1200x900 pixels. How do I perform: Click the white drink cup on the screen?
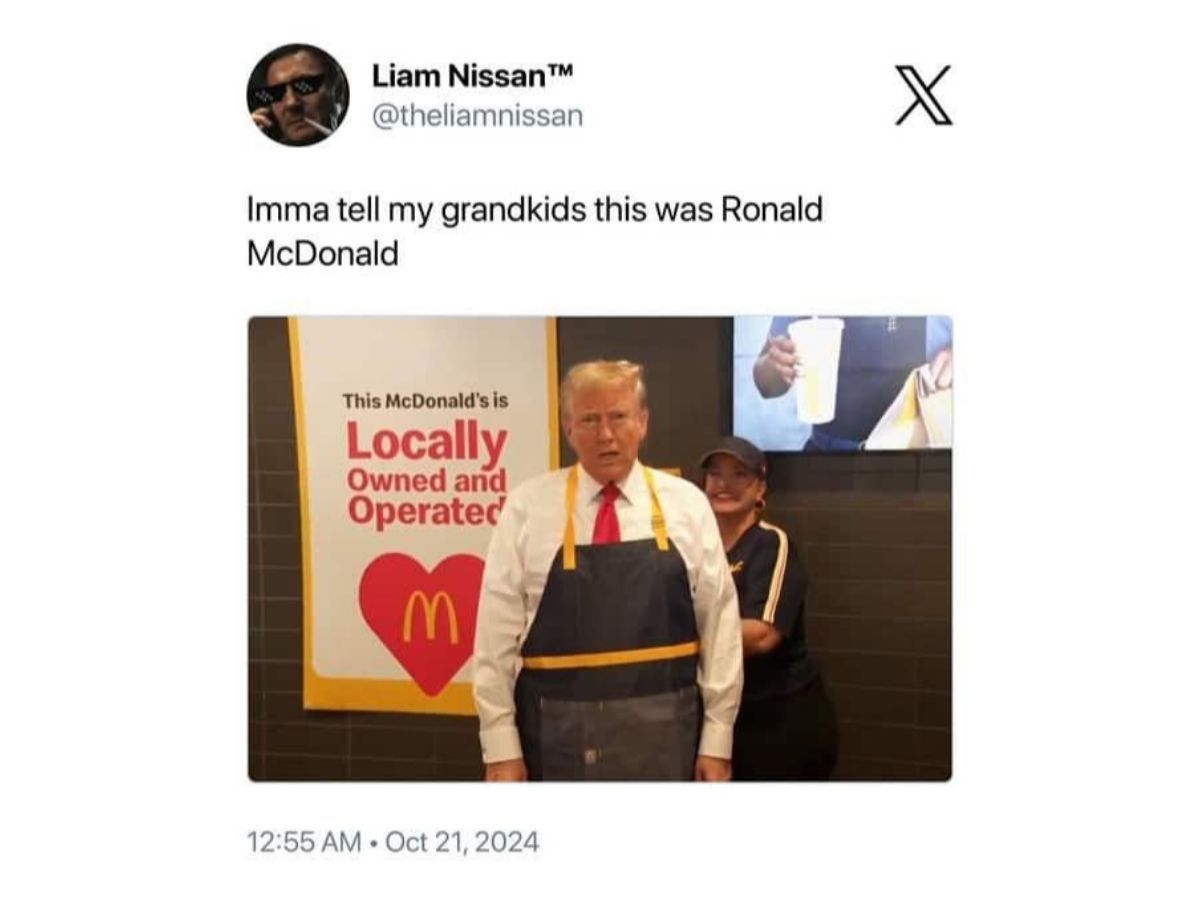tap(816, 369)
